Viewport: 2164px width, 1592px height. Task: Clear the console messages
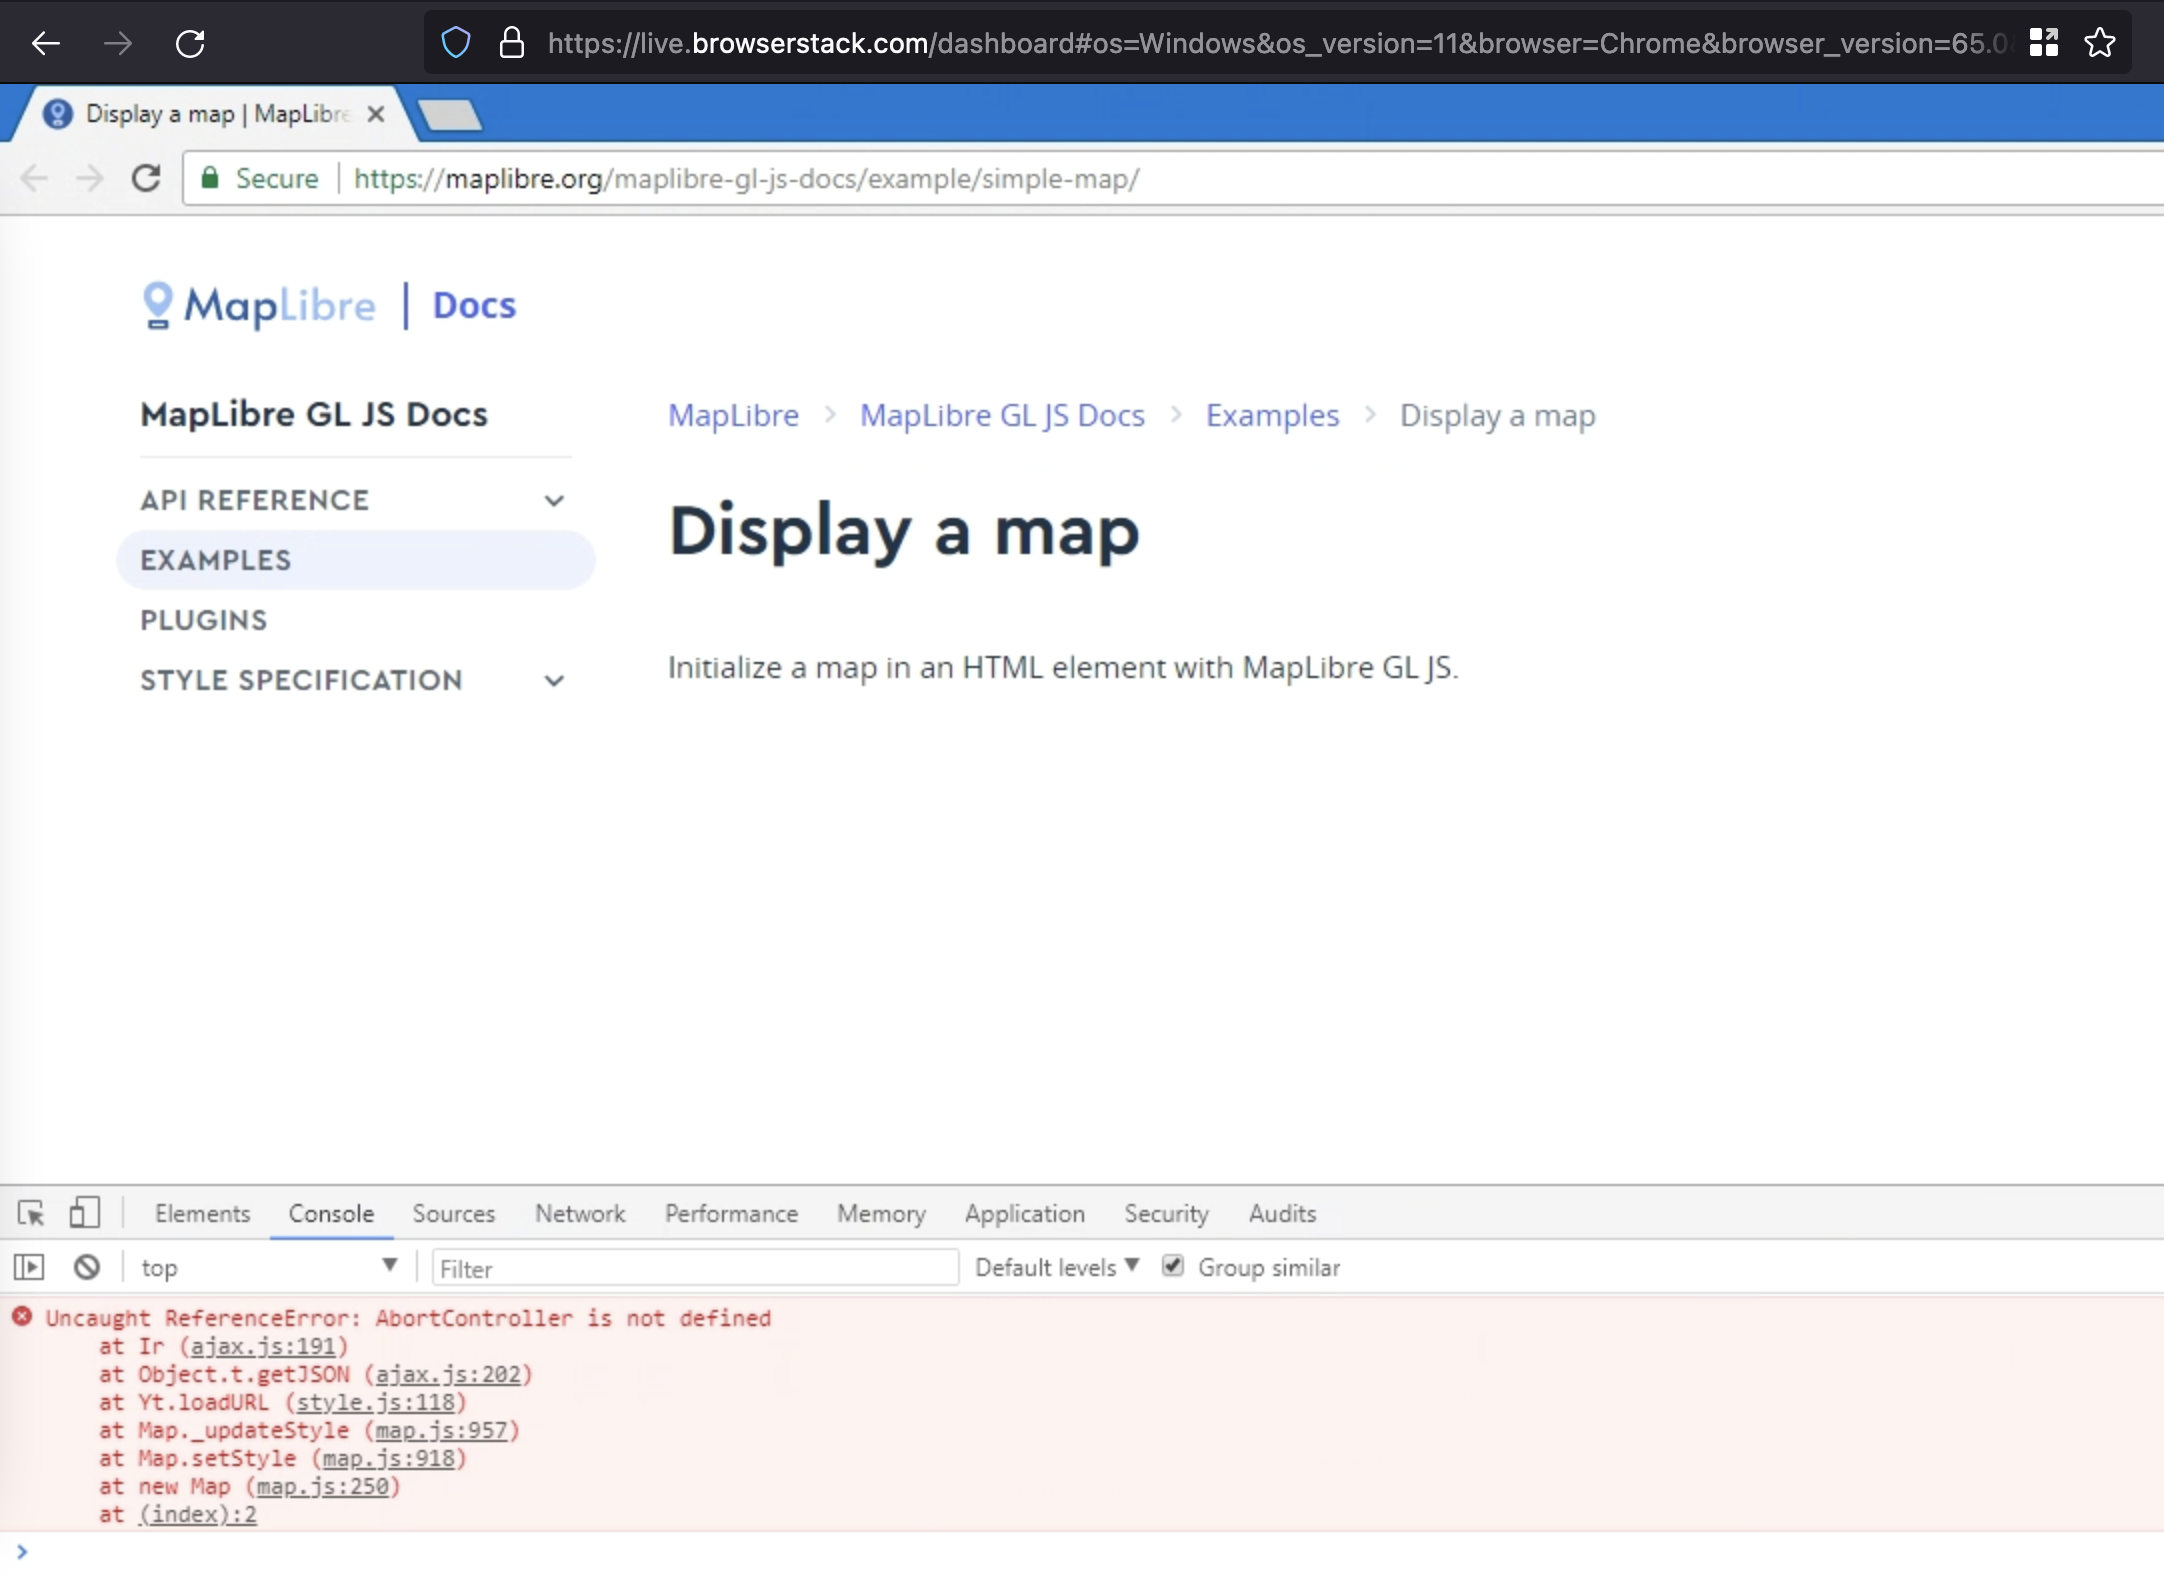coord(86,1266)
